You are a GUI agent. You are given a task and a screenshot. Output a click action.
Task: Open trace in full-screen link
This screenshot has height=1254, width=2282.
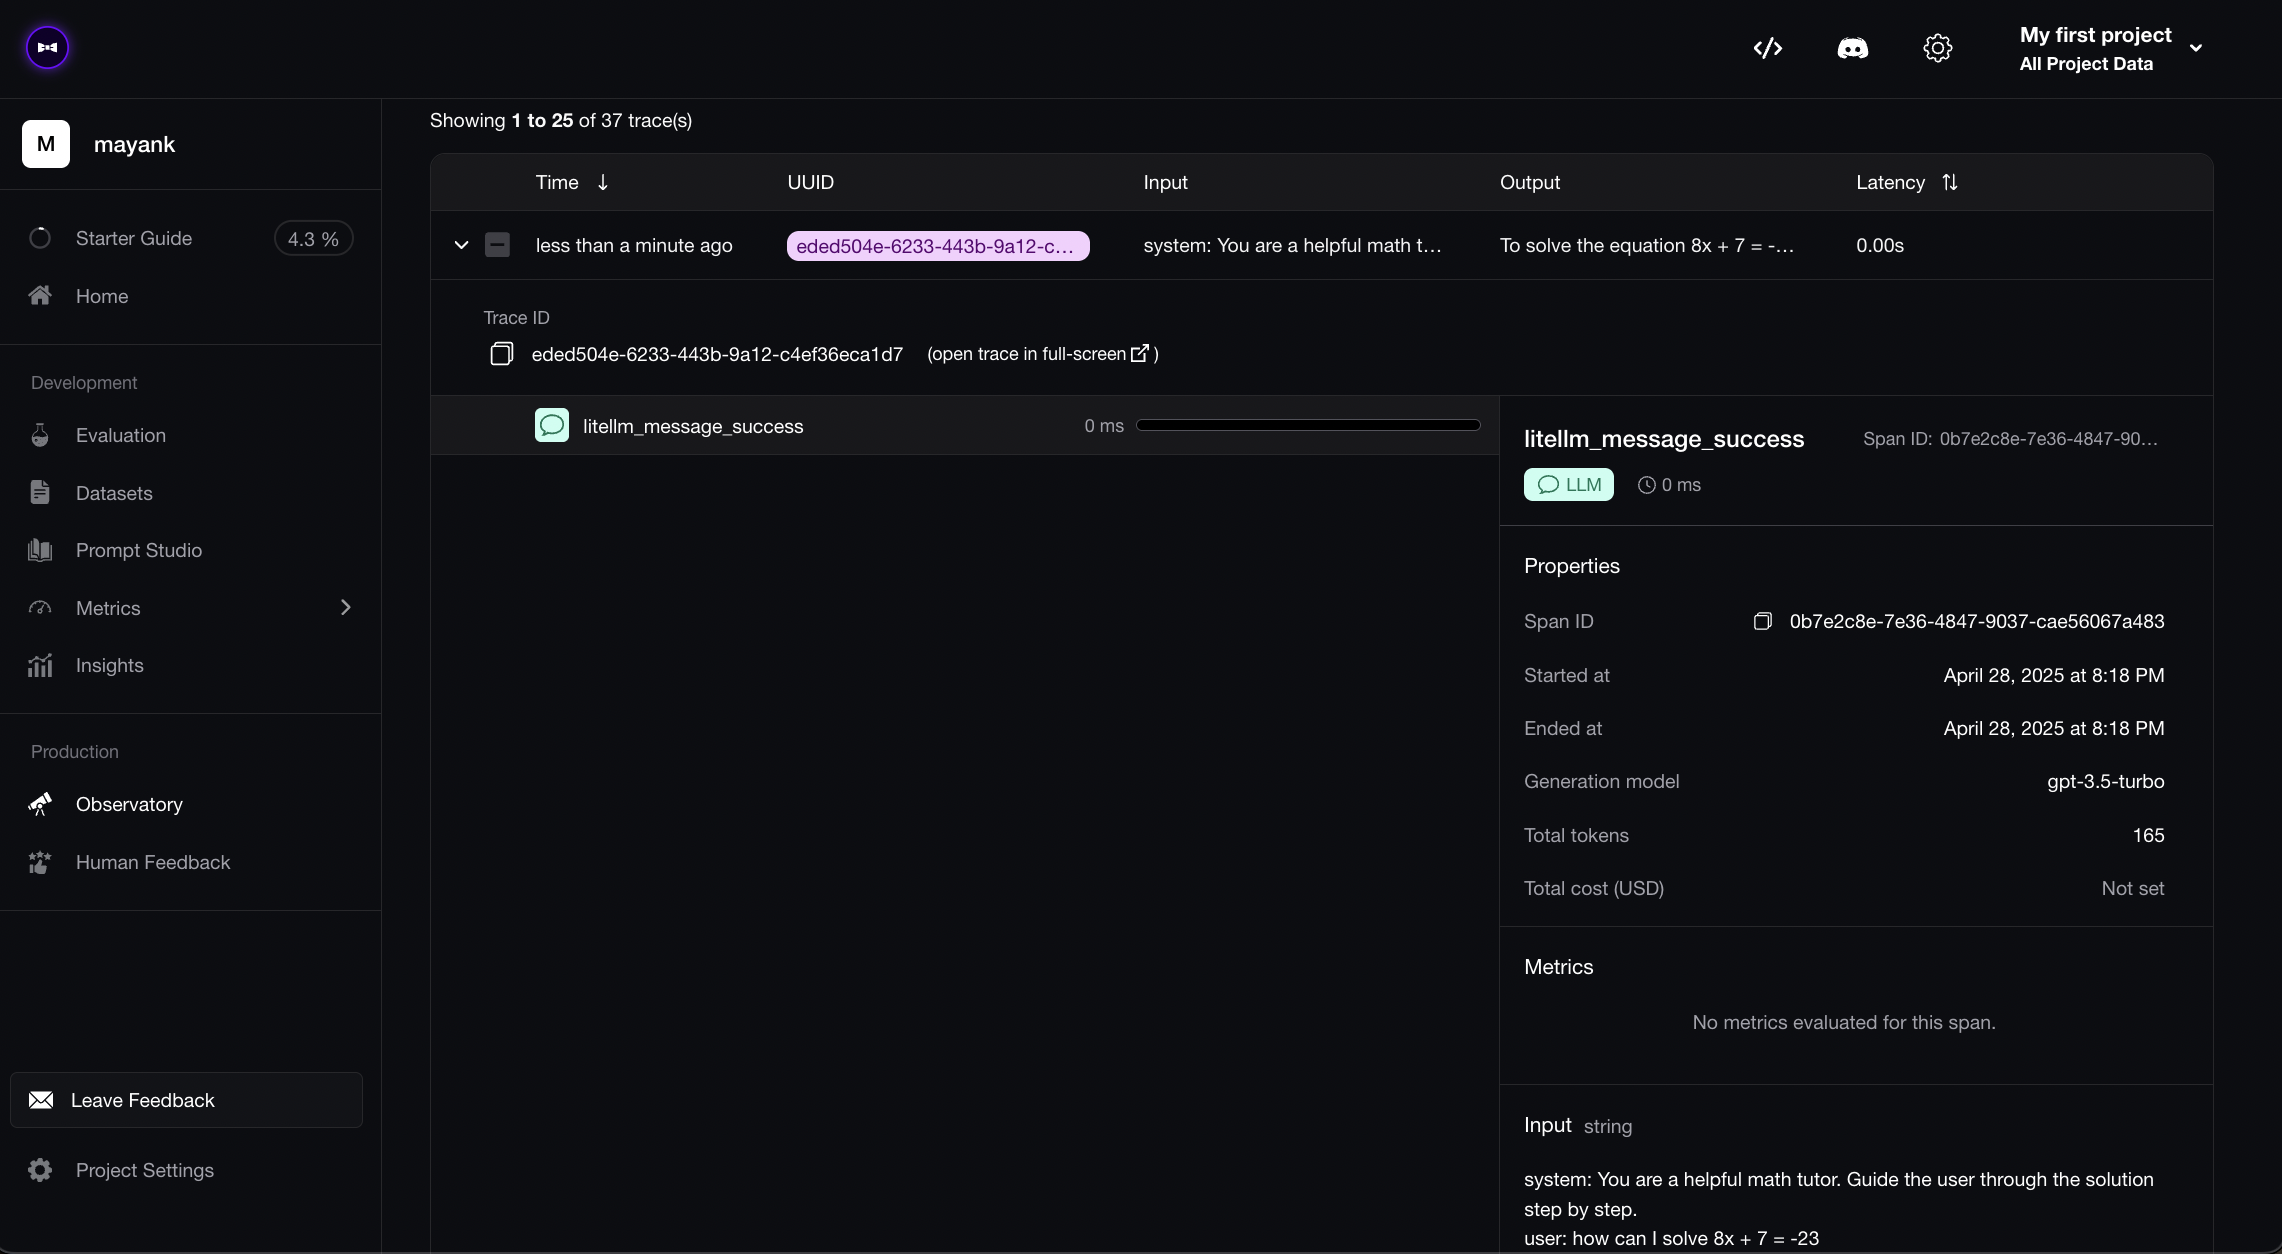[1041, 354]
